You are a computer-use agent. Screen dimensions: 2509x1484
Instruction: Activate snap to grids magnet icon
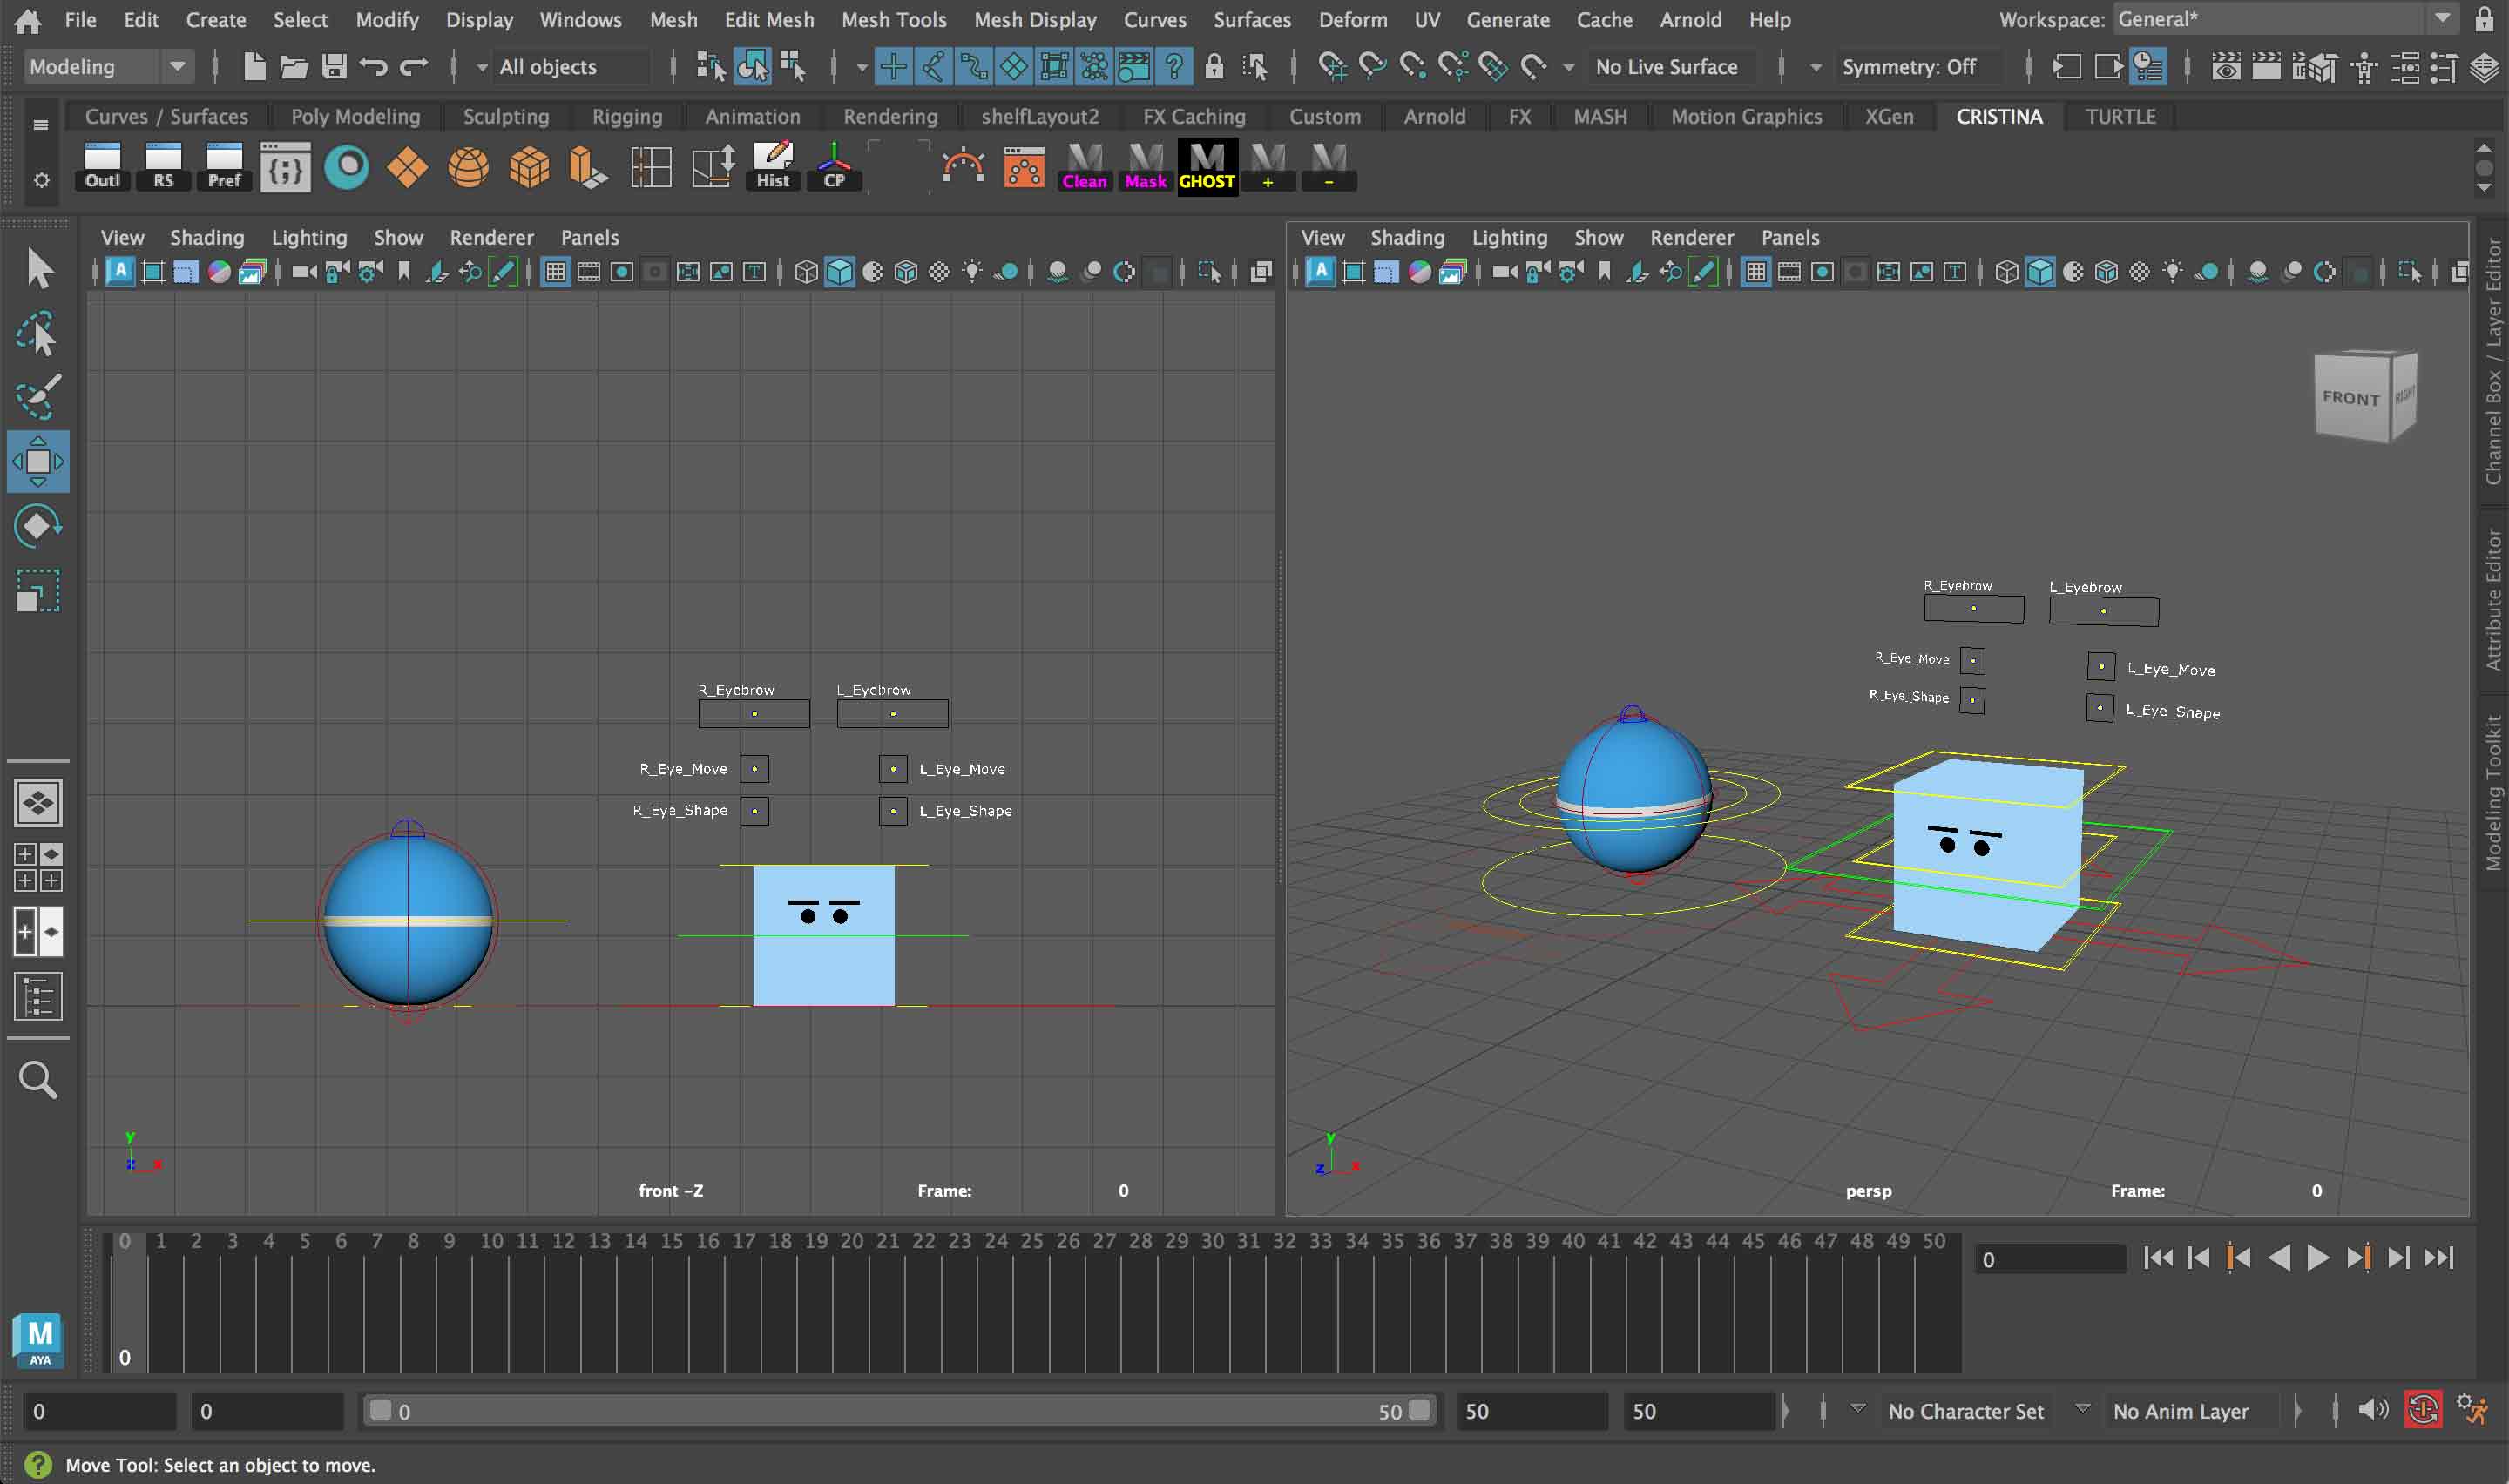(x=1333, y=66)
